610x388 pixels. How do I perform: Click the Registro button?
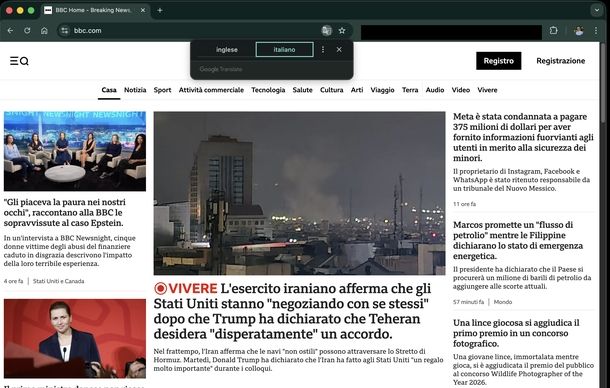[498, 61]
